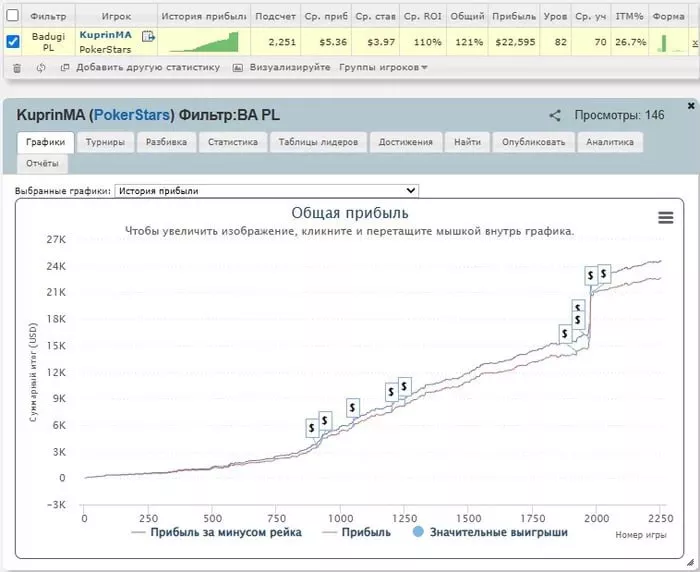Toggle Прибыль за минусом рейка legend series
The height and width of the screenshot is (572, 700).
(217, 532)
